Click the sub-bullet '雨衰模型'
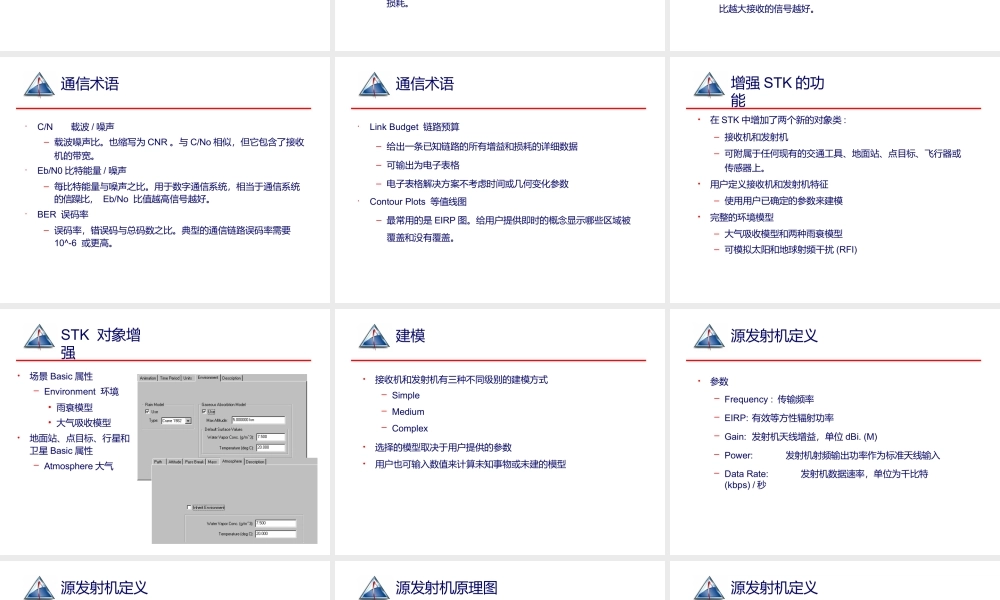The image size is (1000, 600). tap(74, 407)
